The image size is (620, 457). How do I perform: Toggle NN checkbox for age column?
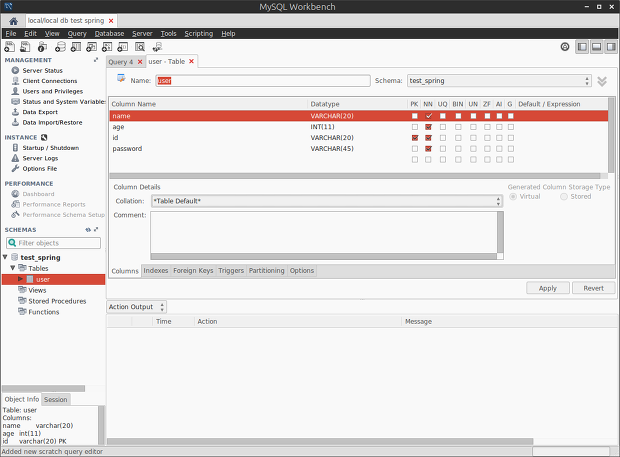[428, 127]
